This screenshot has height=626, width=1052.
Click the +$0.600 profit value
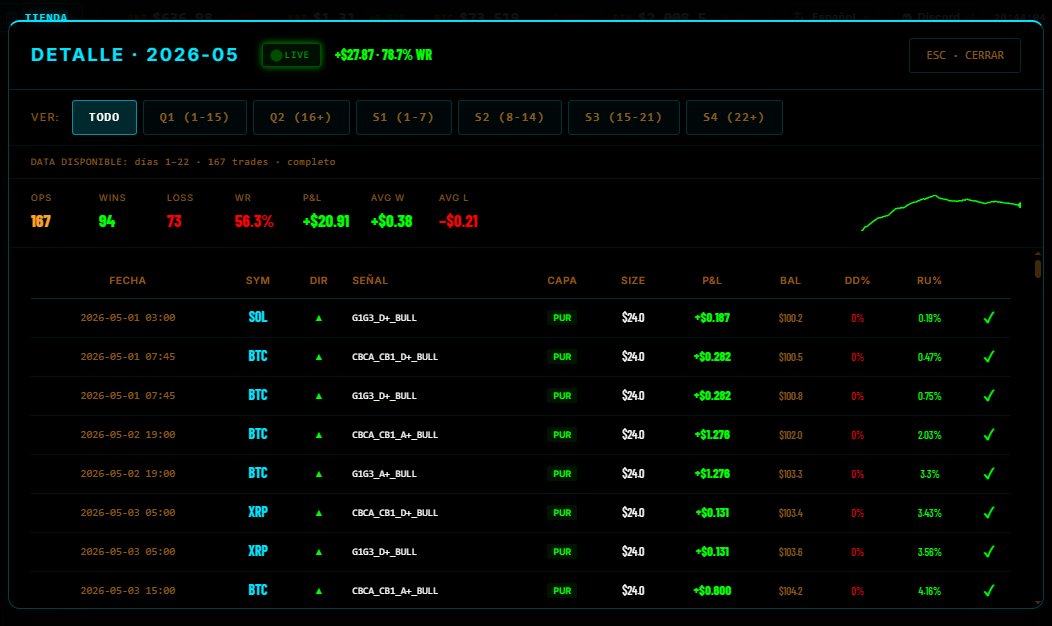pos(712,591)
